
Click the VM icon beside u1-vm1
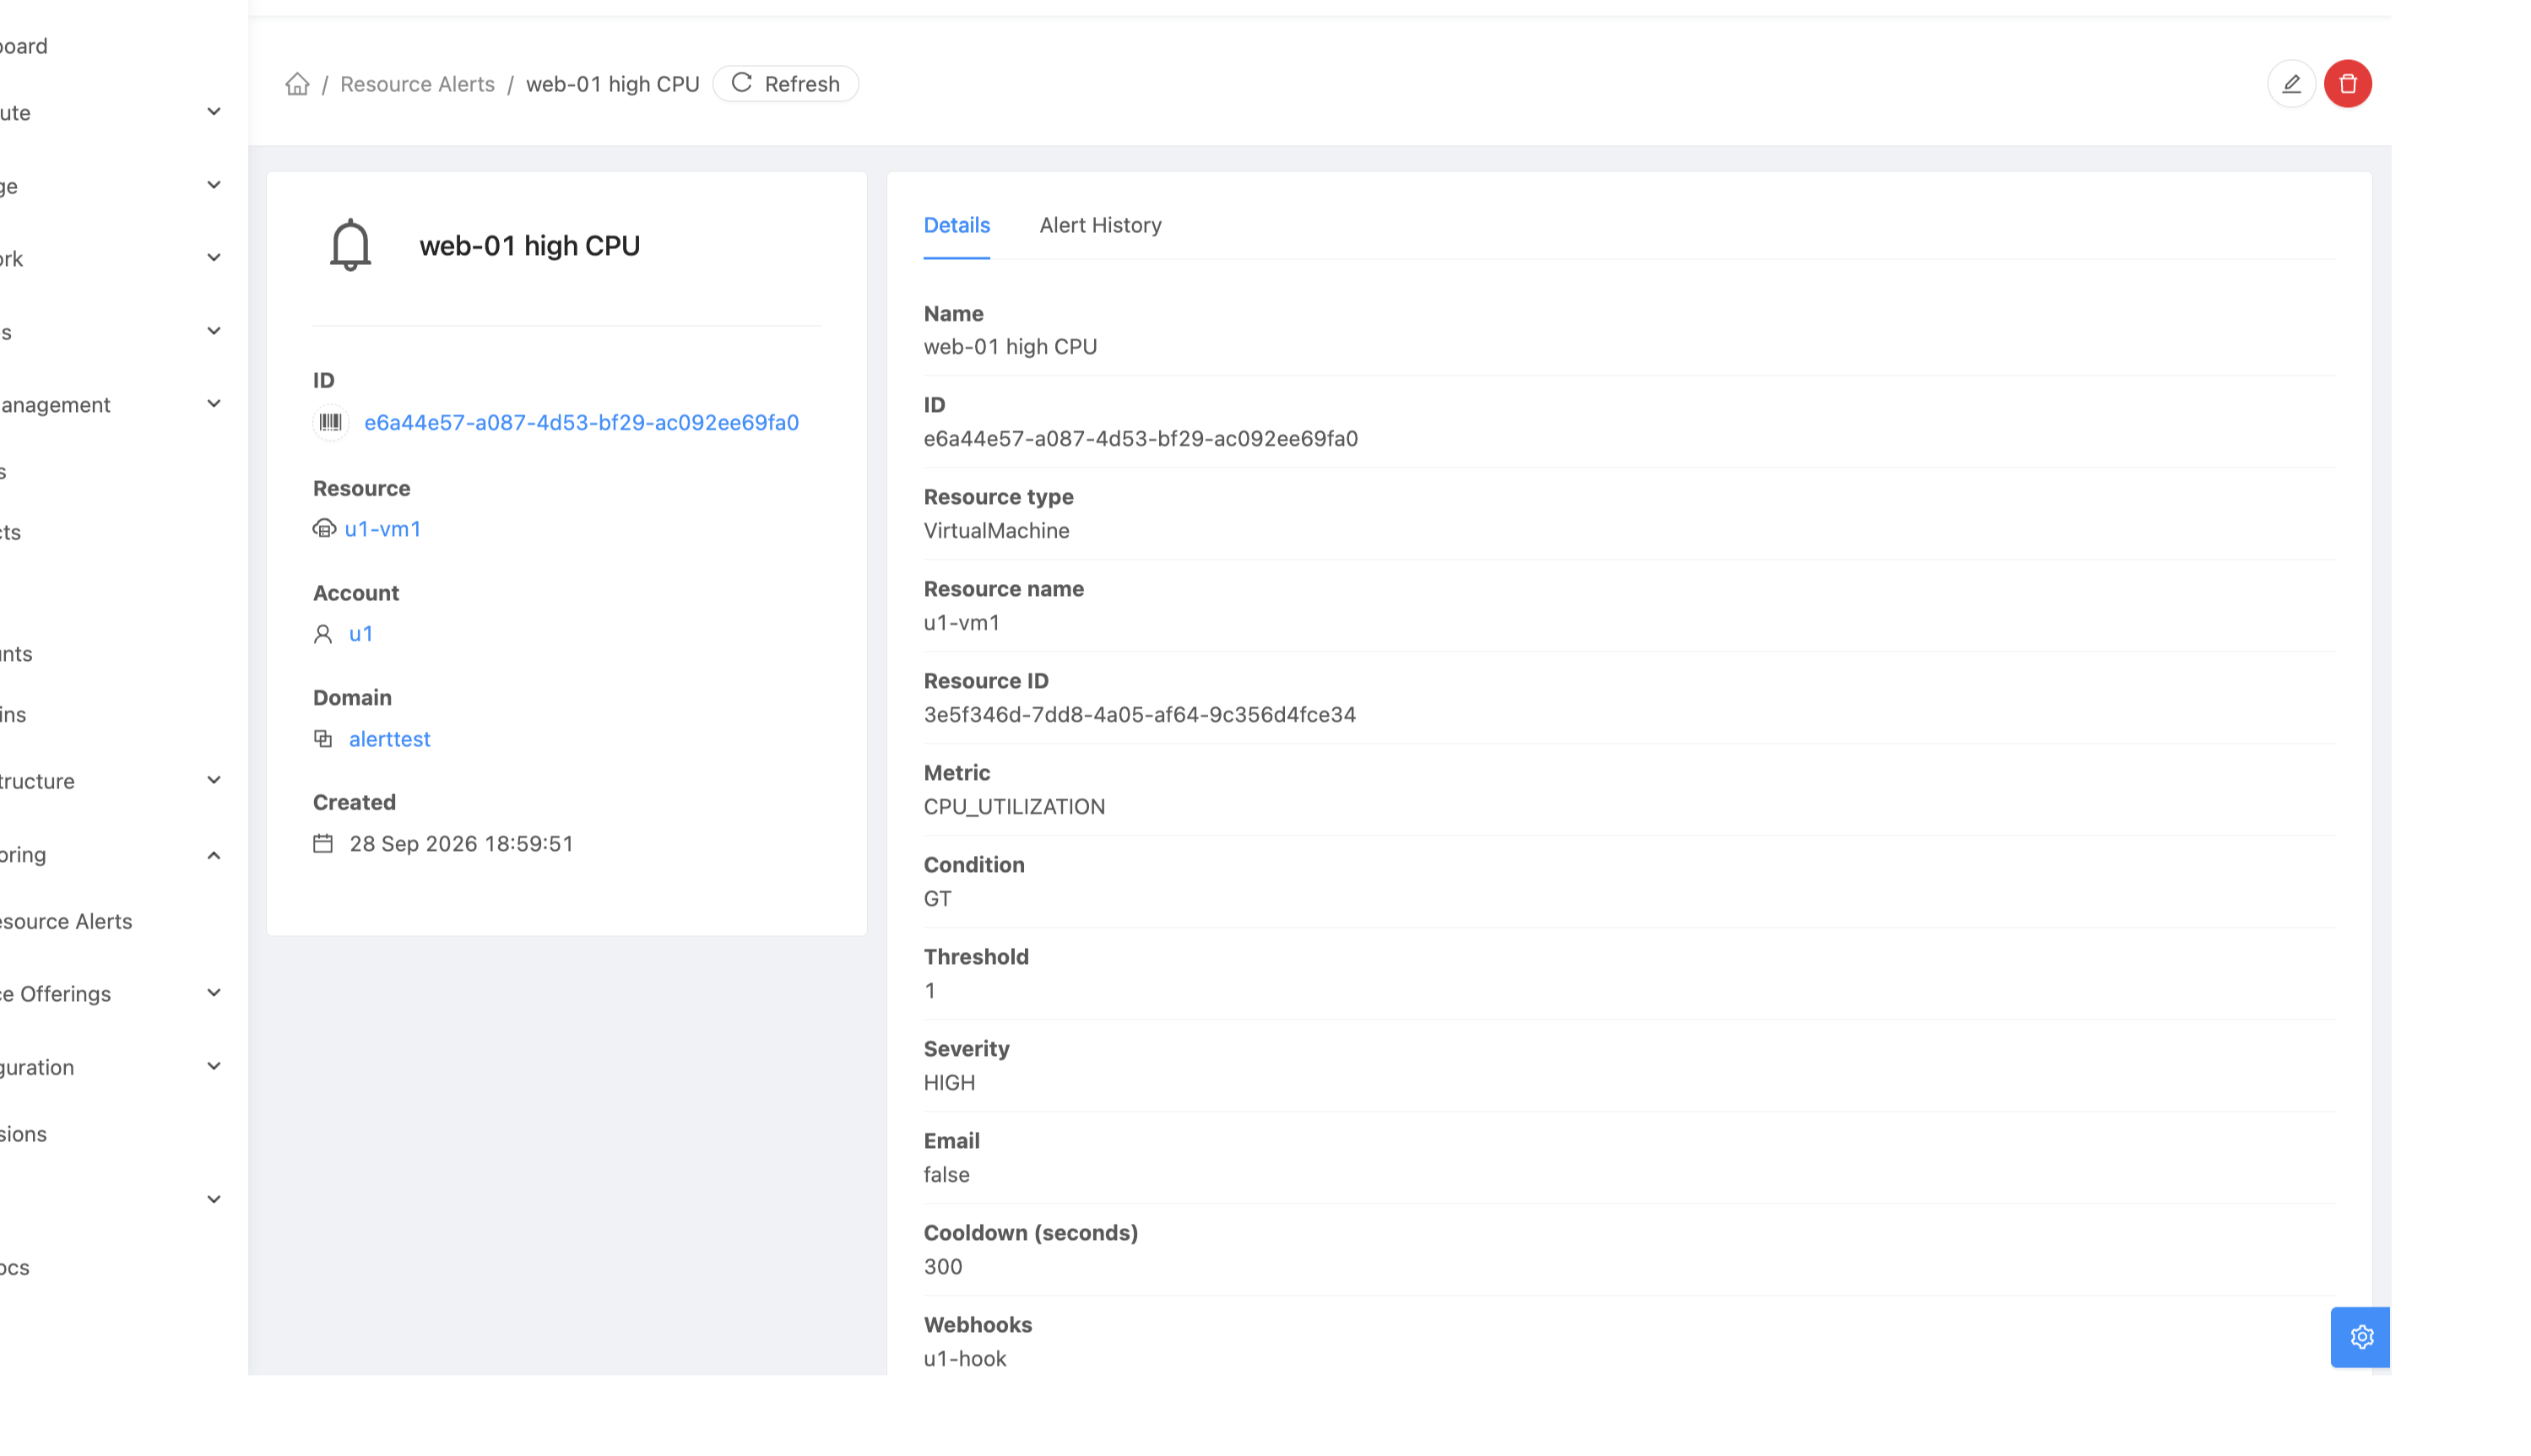pos(324,528)
